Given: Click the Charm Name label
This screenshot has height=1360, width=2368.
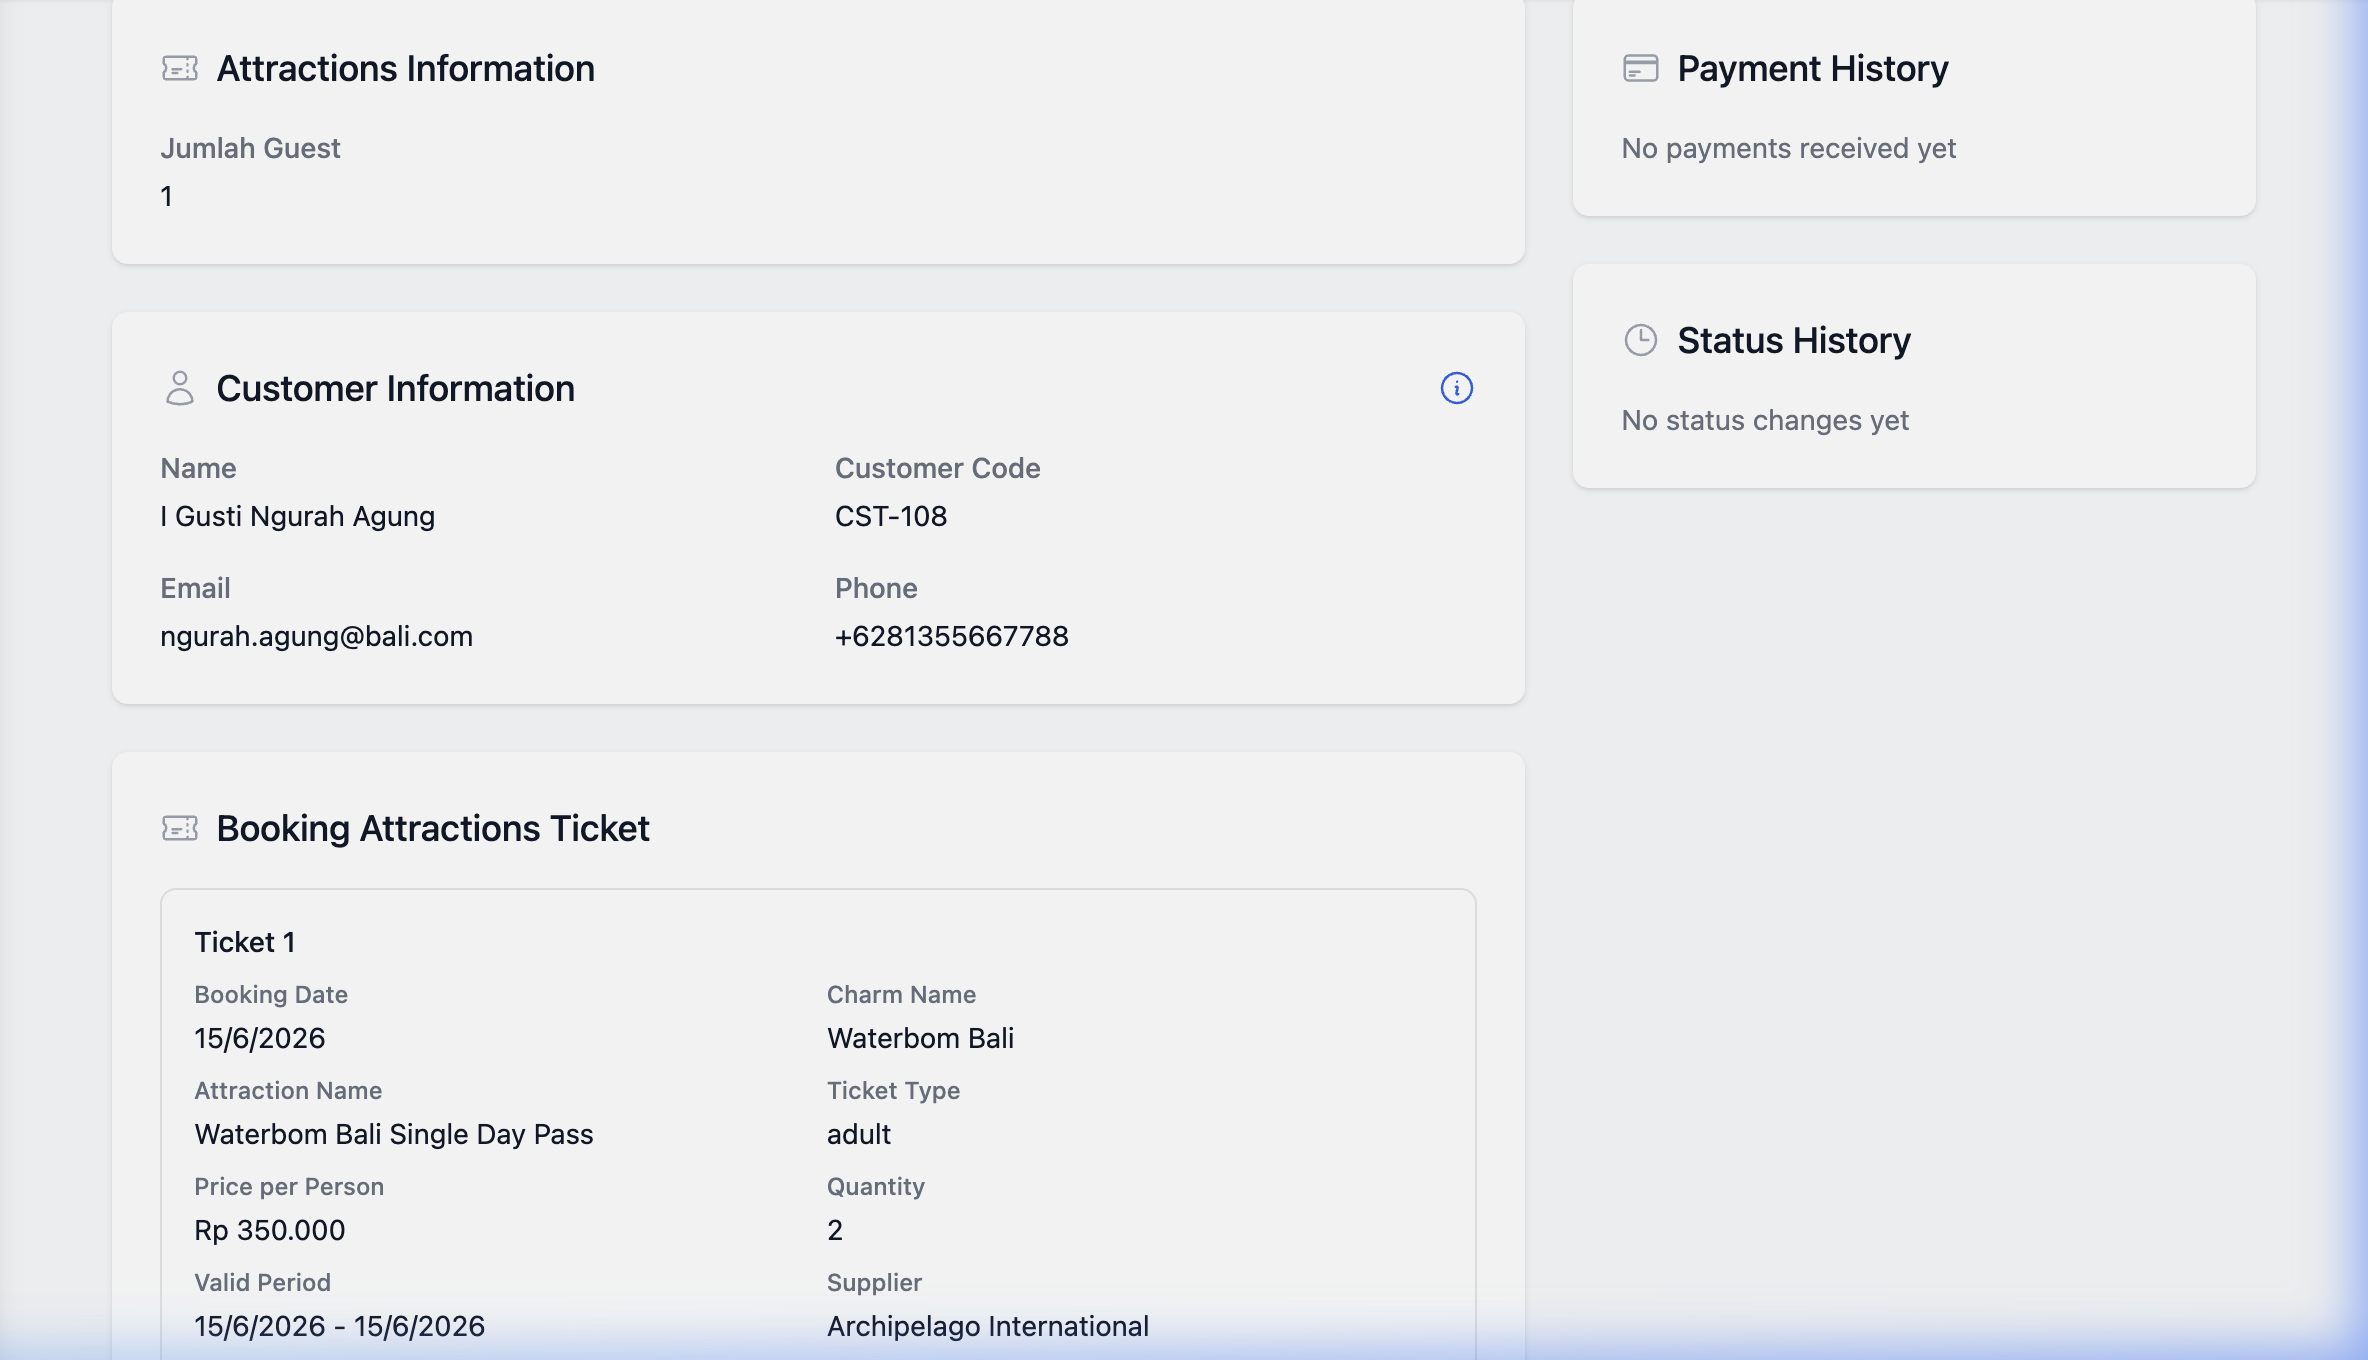Looking at the screenshot, I should tap(901, 994).
